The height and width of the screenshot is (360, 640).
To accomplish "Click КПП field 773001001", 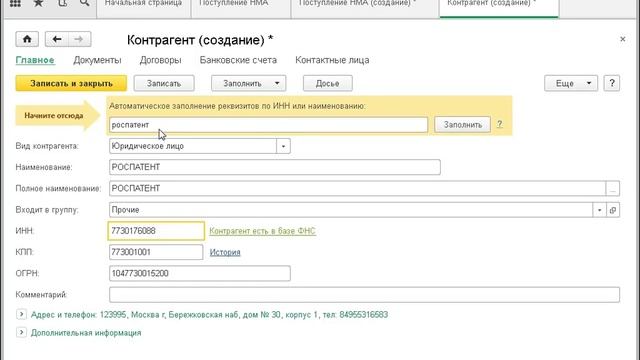I will [x=156, y=252].
